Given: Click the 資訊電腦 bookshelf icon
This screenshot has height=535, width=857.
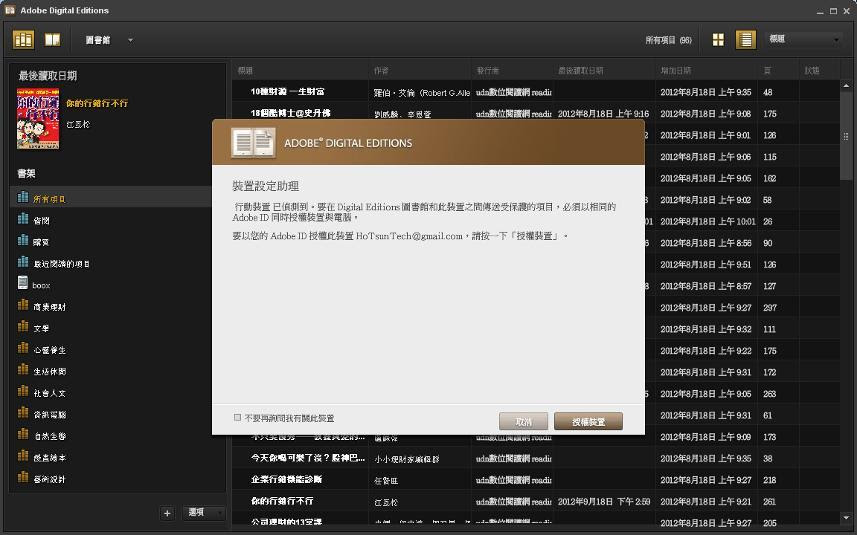Looking at the screenshot, I should coord(23,413).
